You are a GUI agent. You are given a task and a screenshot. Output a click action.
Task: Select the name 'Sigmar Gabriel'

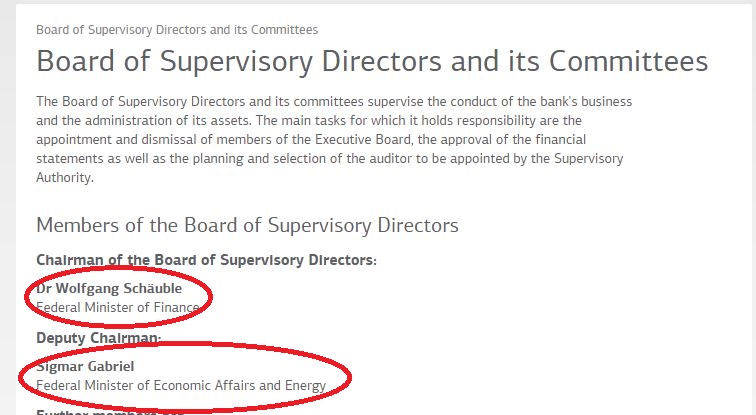pyautogui.click(x=85, y=366)
